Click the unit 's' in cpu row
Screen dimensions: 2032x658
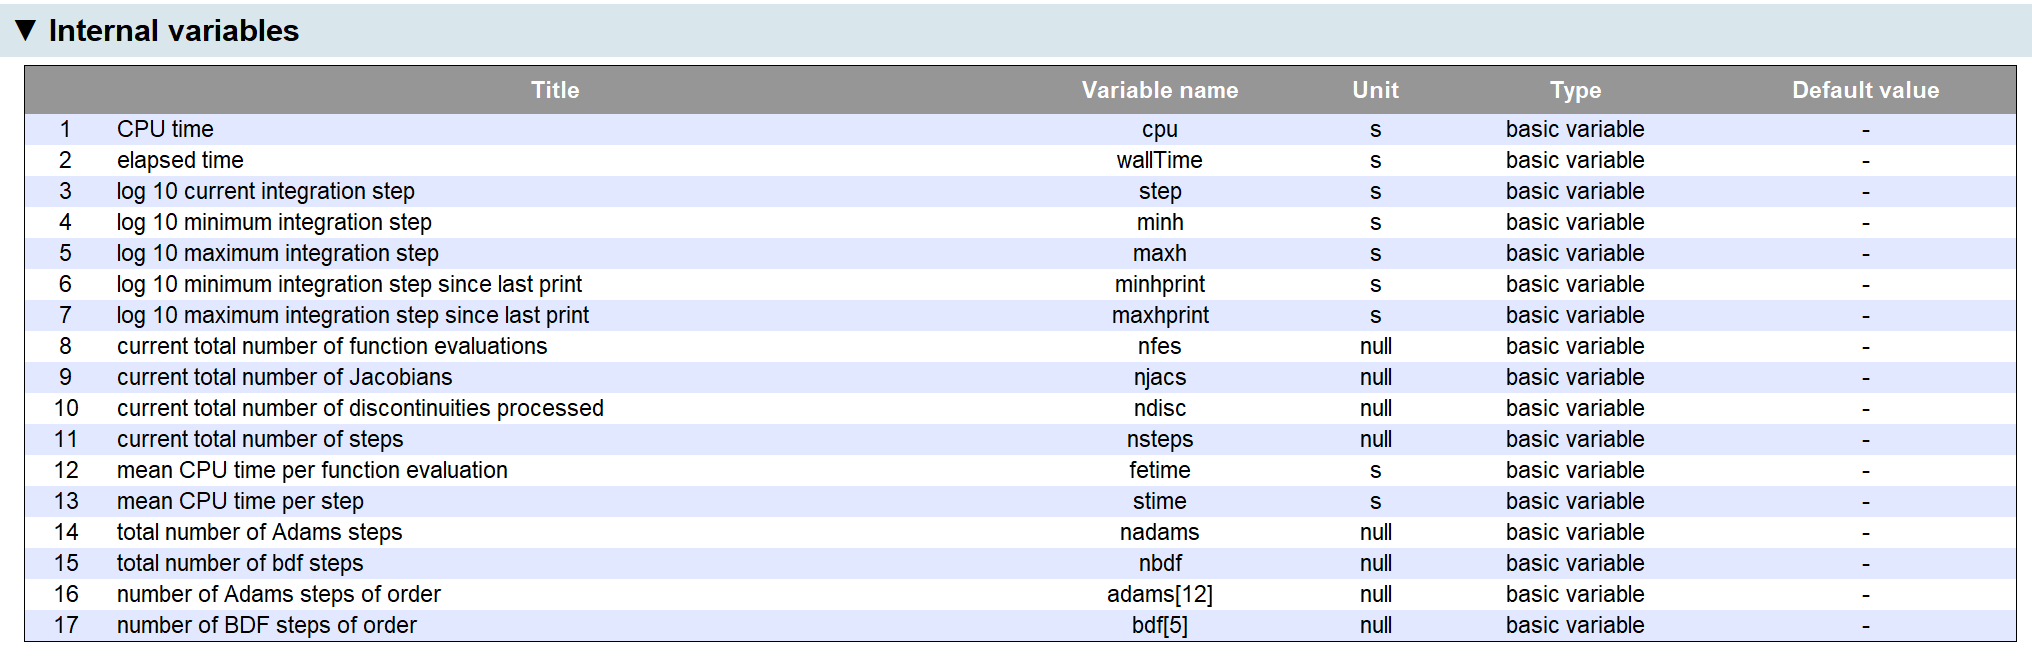(1376, 130)
